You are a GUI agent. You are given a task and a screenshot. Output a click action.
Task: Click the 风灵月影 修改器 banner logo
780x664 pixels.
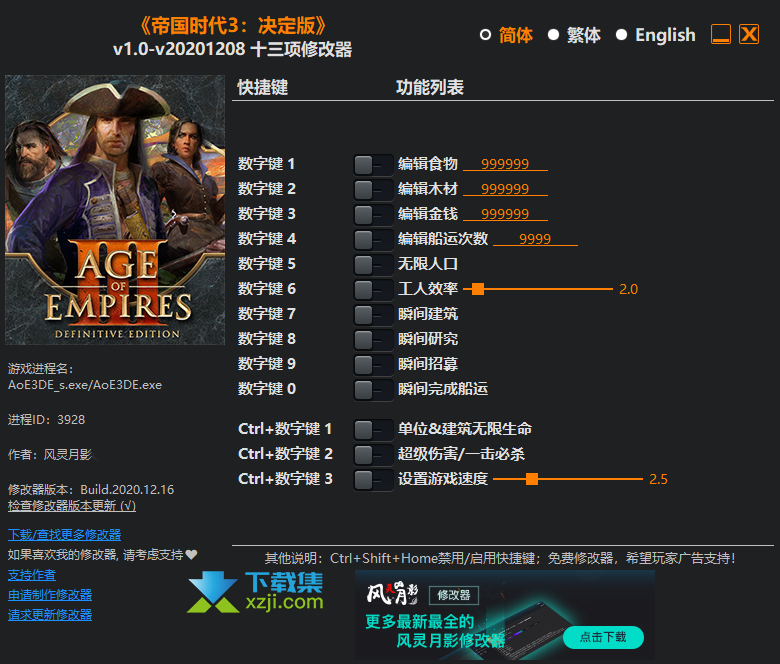click(423, 594)
